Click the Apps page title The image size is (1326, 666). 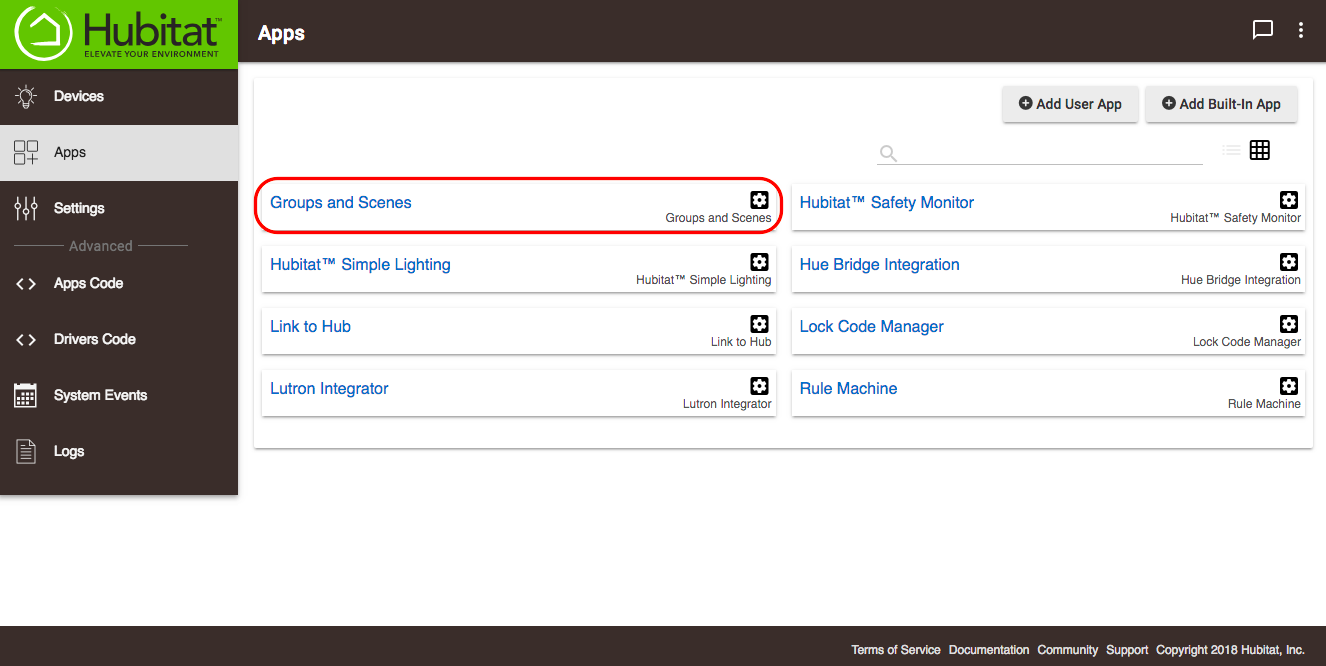pyautogui.click(x=282, y=33)
